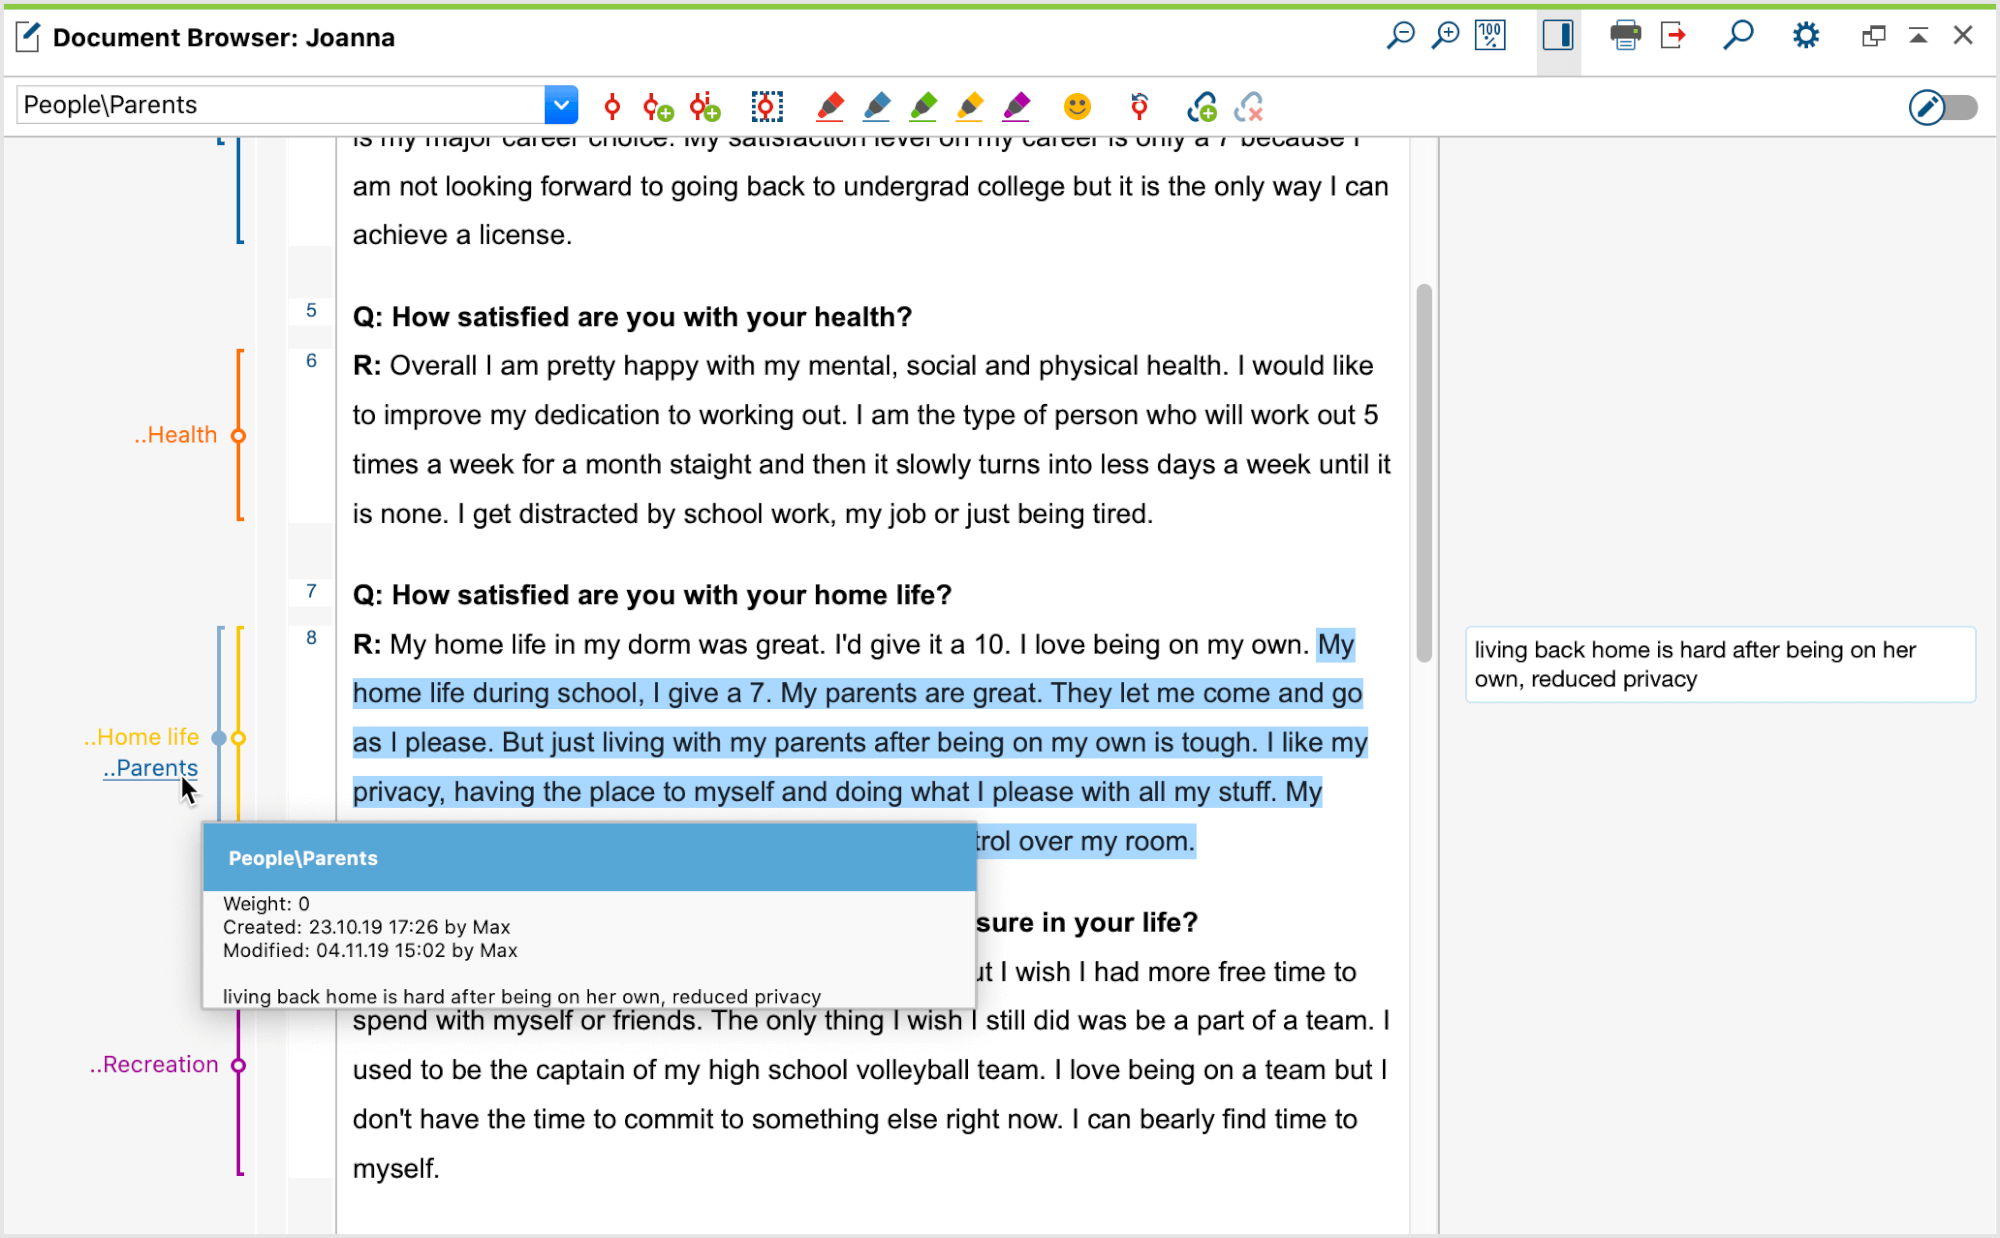Reset document zoom to 100%
Viewport: 2000px width, 1238px height.
click(1490, 36)
